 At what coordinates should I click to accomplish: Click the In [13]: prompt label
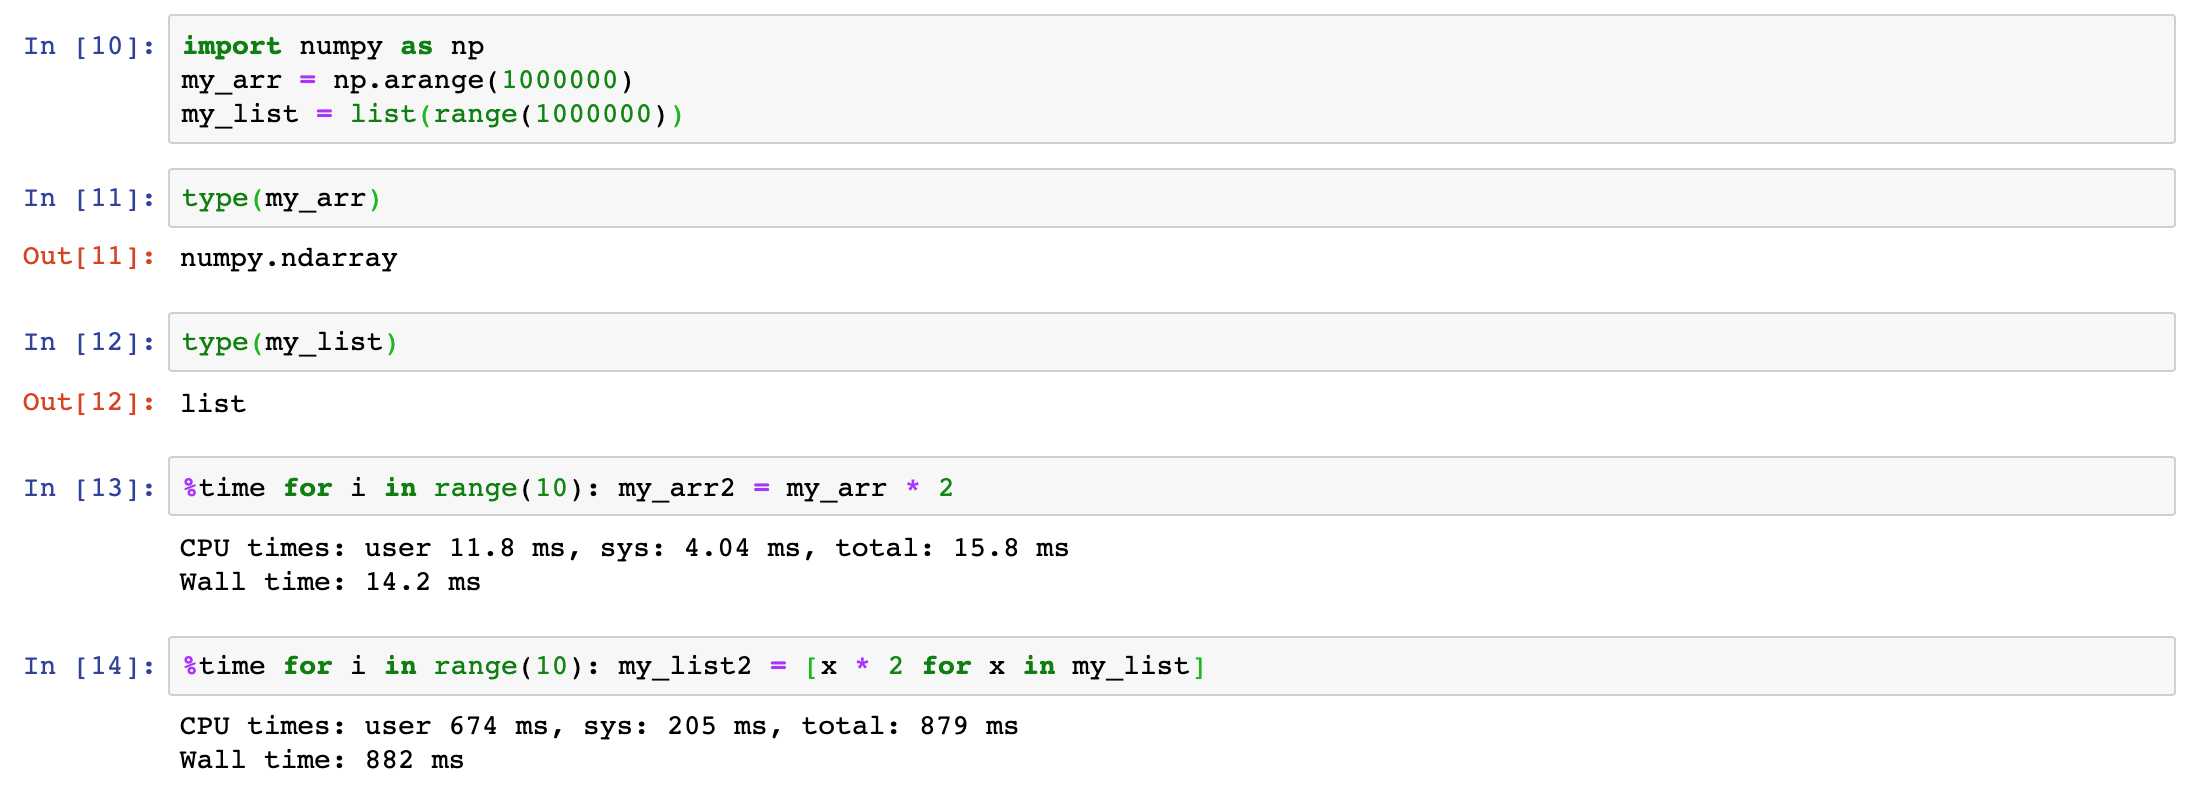[x=89, y=488]
